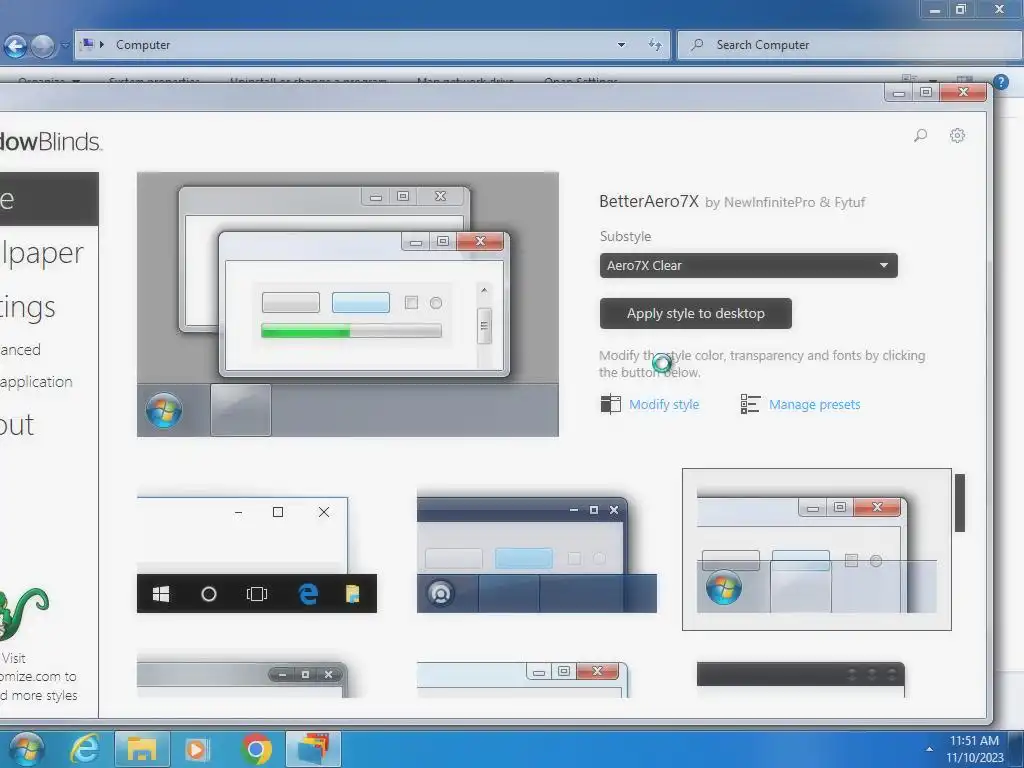Open the Wallpaper tab in sidebar

coord(42,253)
